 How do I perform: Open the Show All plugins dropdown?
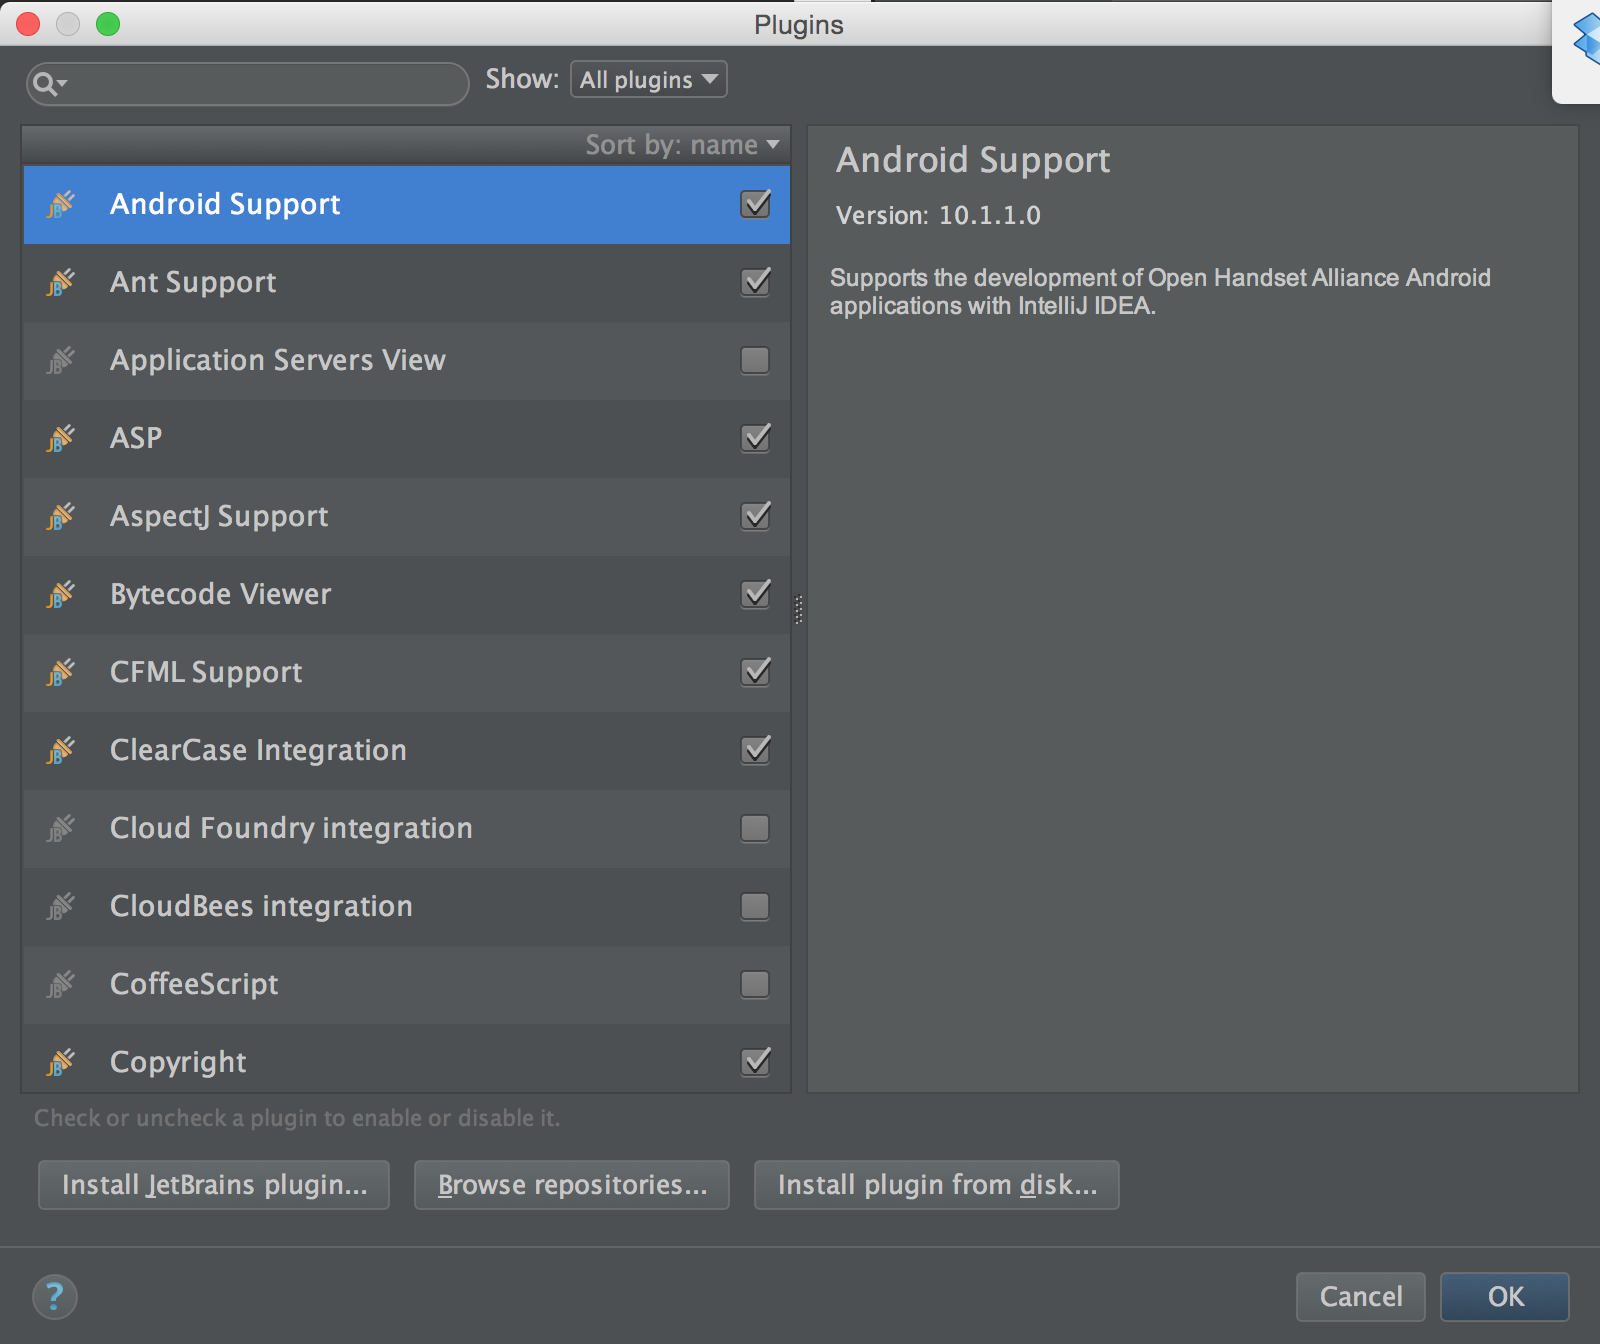point(648,79)
